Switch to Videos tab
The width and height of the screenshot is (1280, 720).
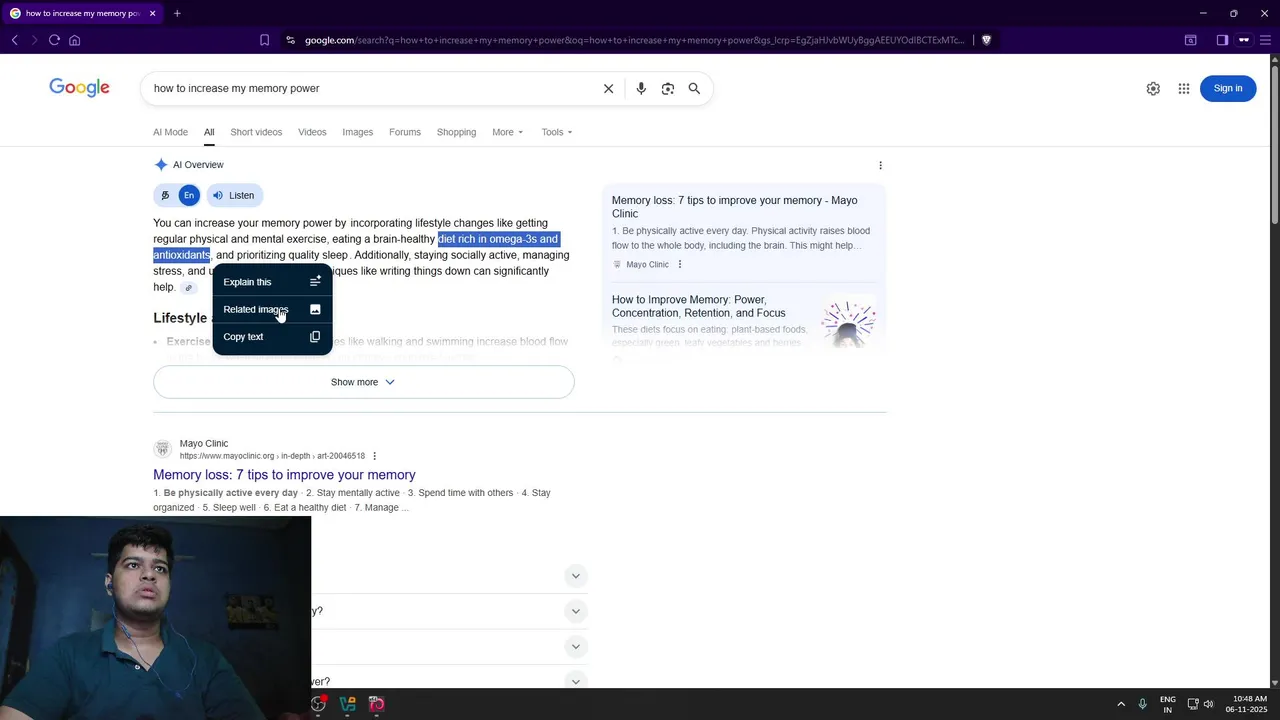coord(312,132)
